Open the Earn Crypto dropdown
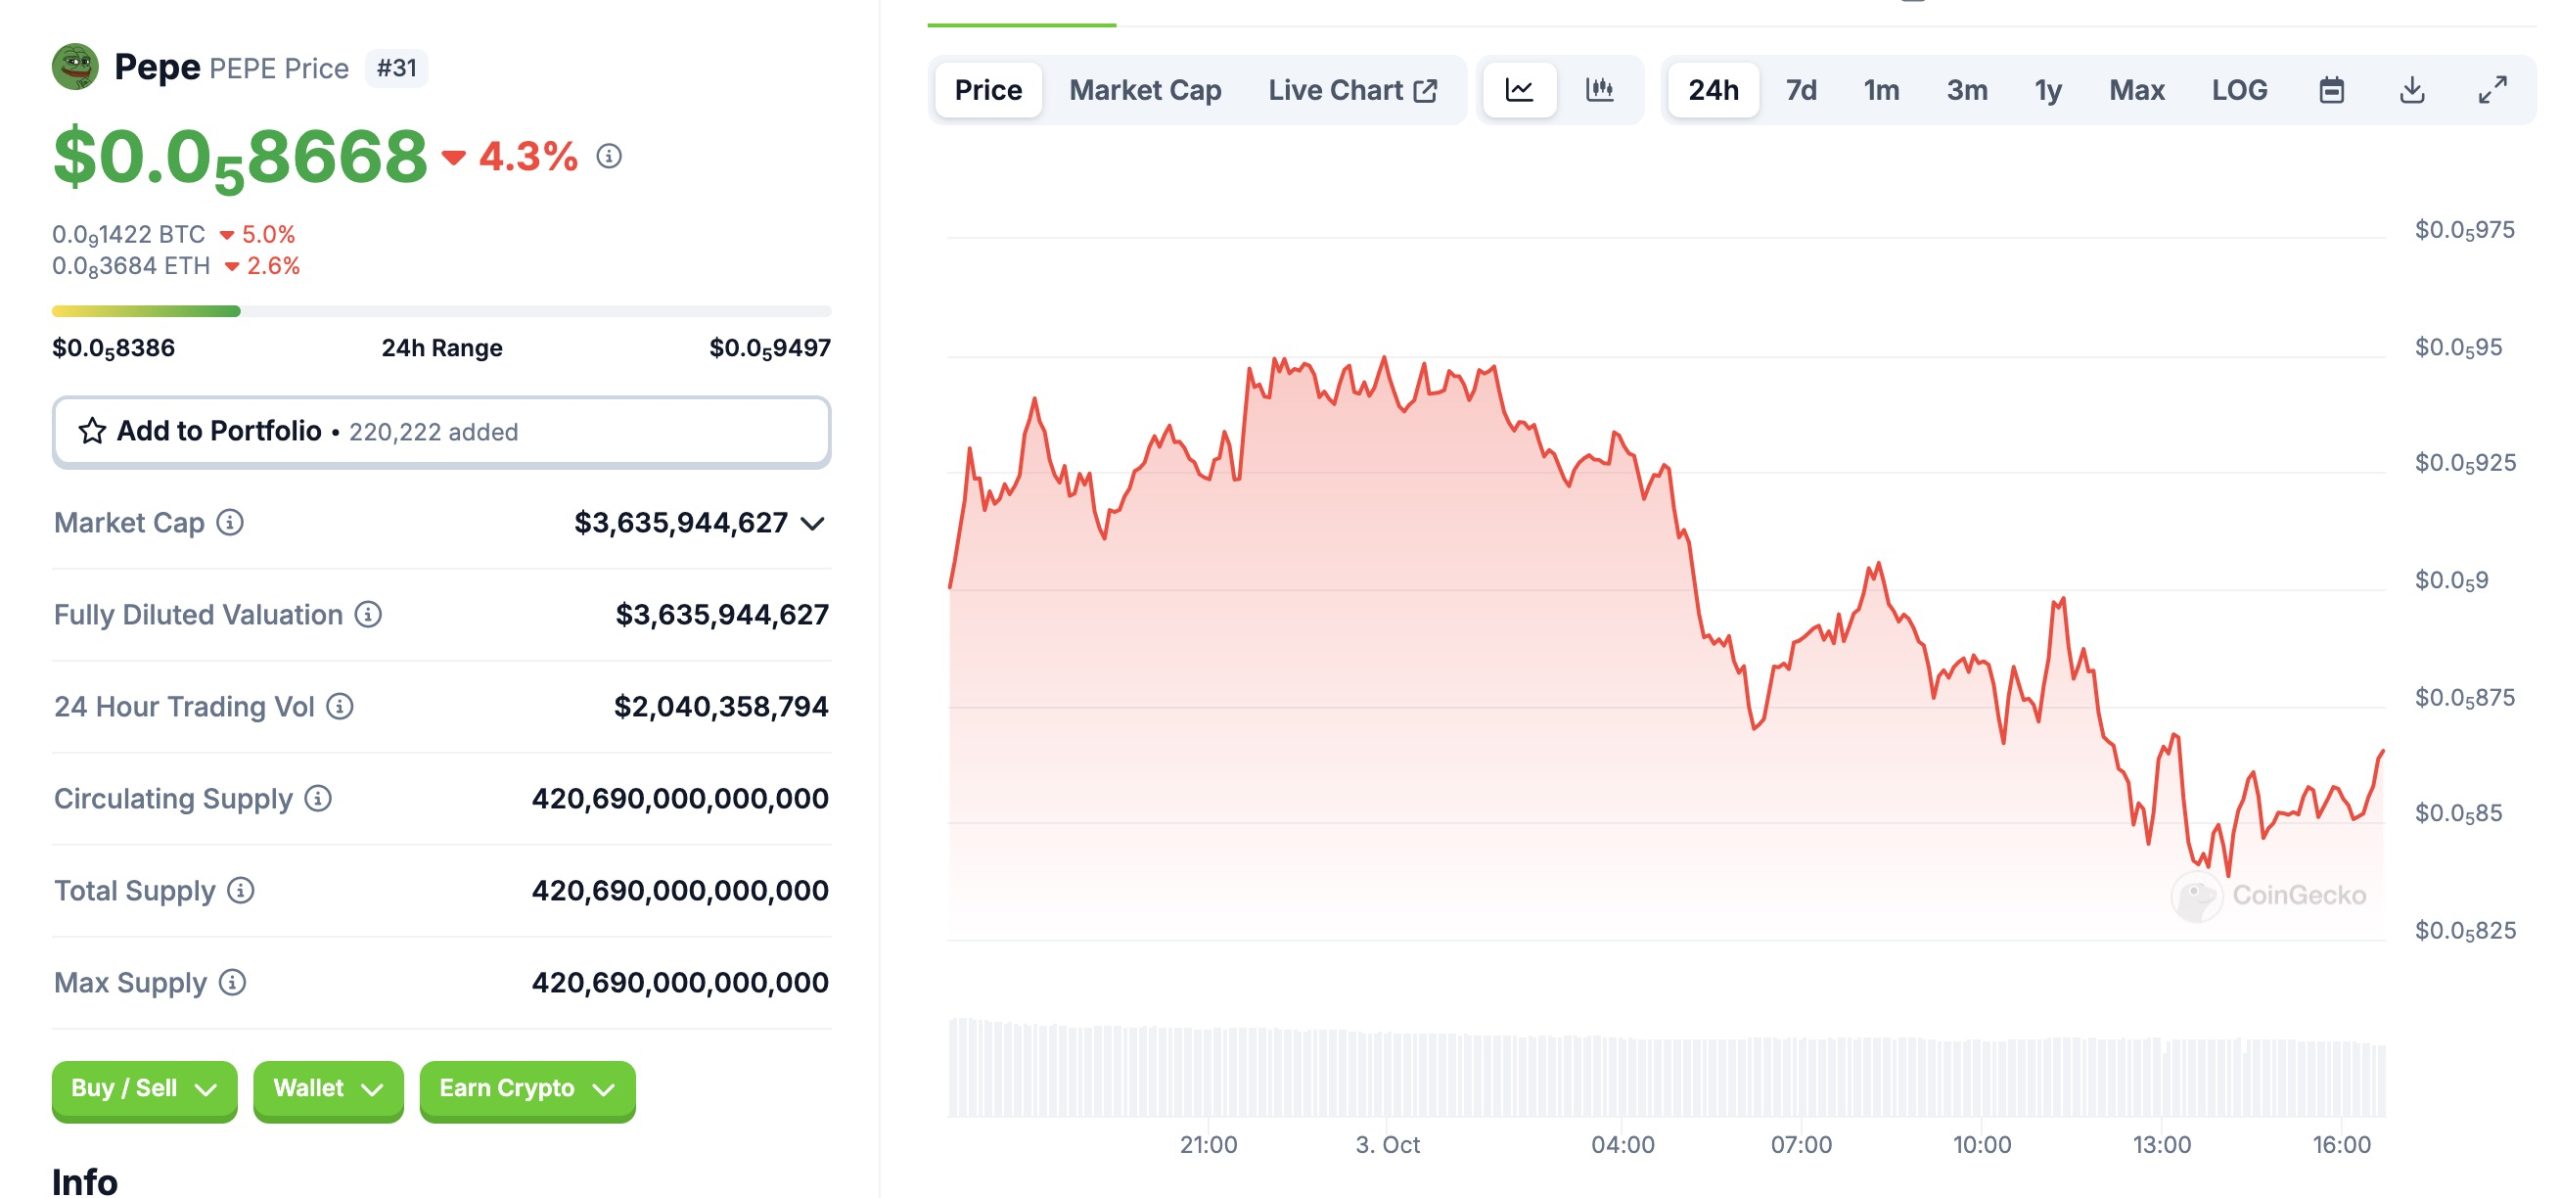Viewport: 2560px width, 1198px height. (527, 1089)
